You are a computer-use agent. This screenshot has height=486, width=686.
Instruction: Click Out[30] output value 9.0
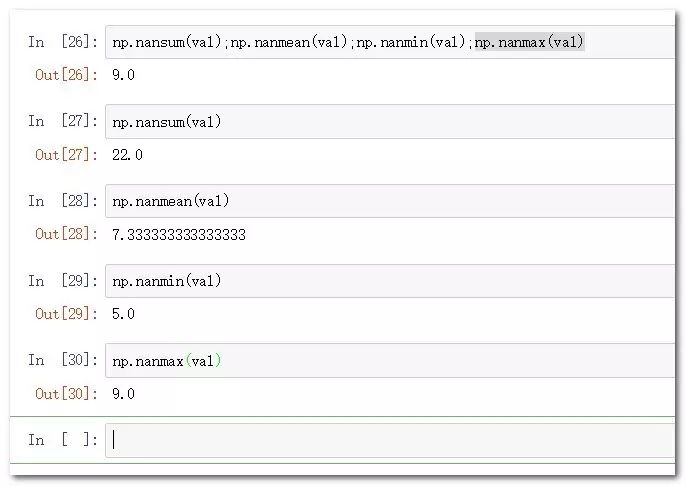123,394
